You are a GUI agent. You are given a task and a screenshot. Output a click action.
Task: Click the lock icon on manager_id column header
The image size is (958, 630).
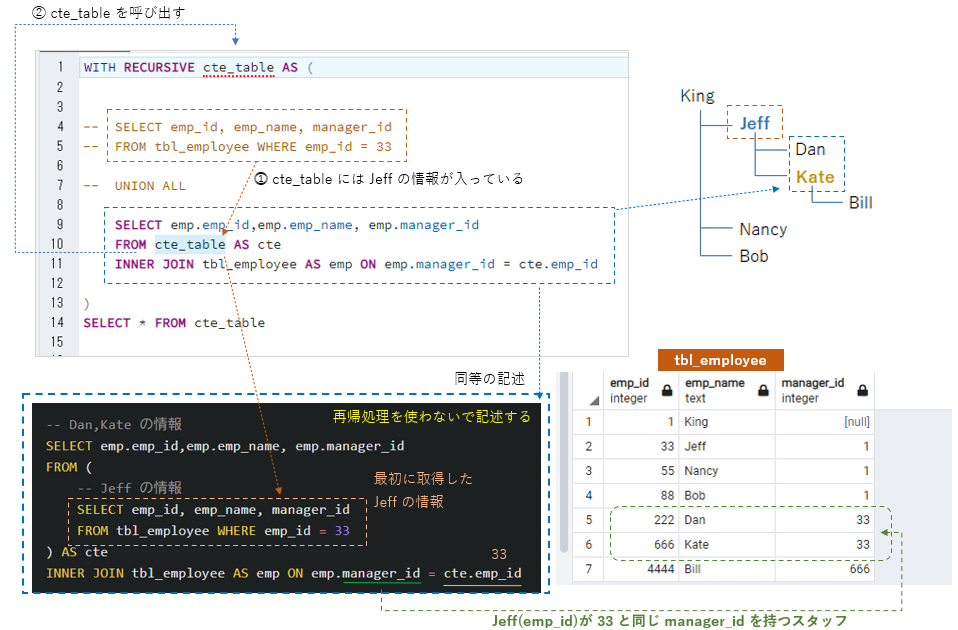pos(862,391)
